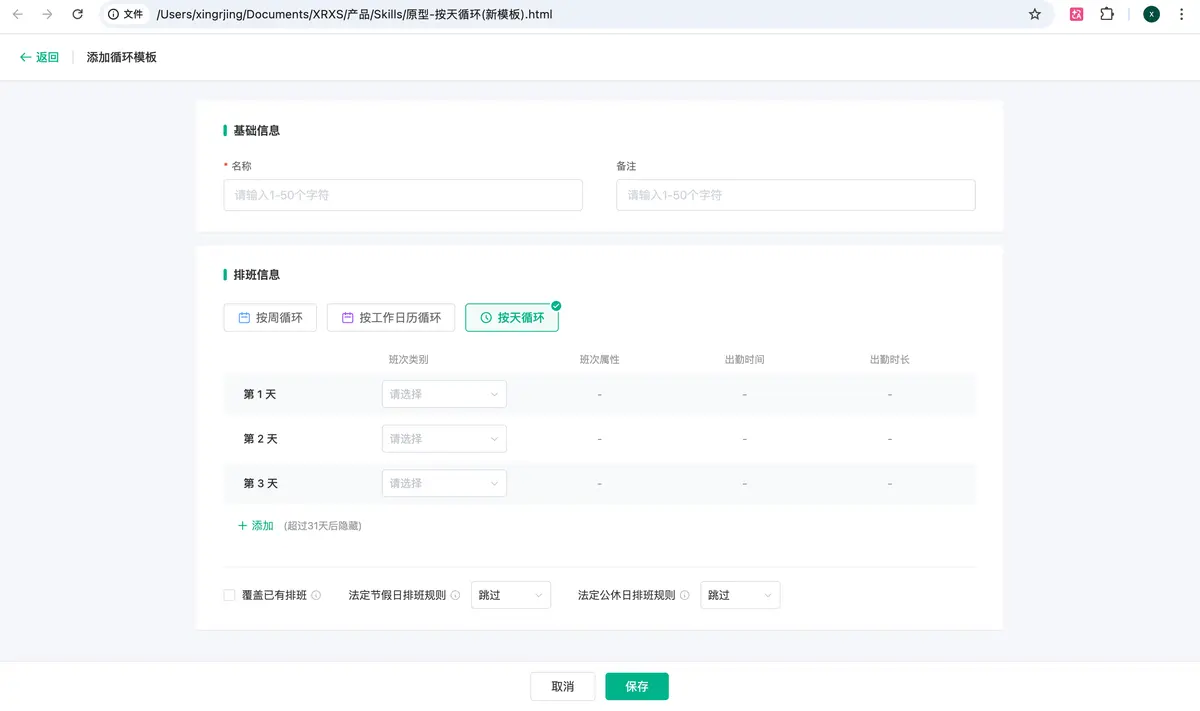This screenshot has height=711, width=1200.
Task: Bookmark this page with star icon
Action: pos(1035,14)
